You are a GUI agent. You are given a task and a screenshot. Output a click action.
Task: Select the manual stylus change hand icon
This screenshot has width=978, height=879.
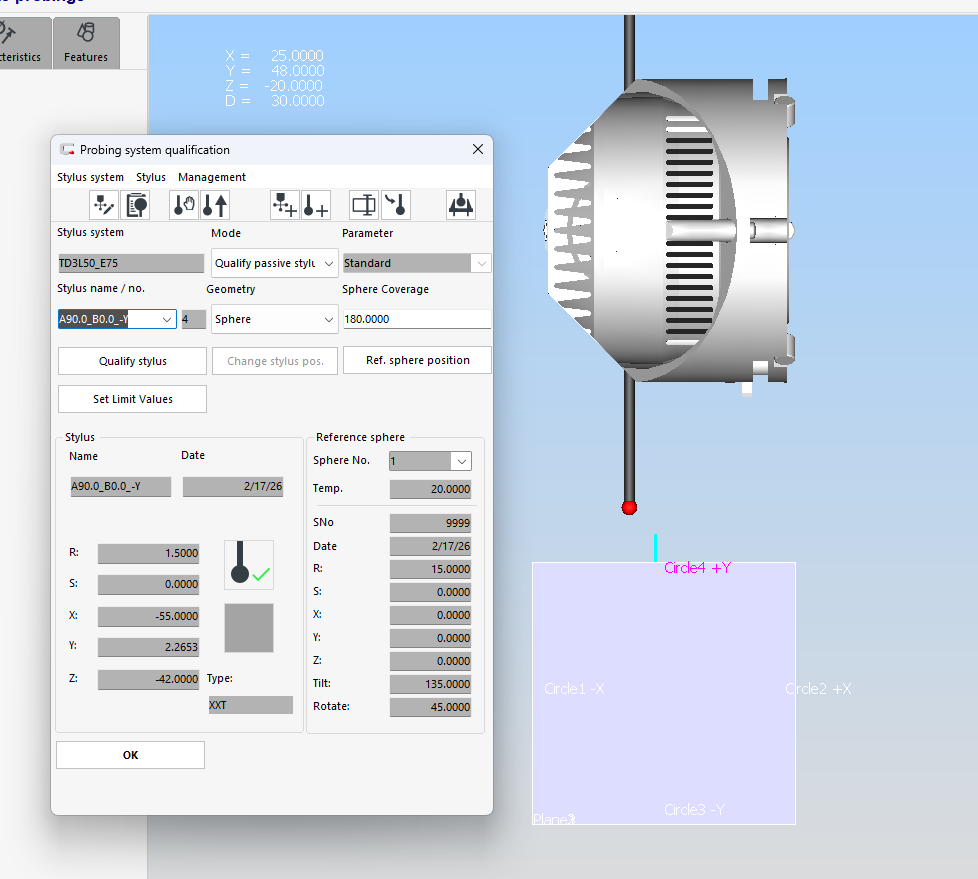184,205
